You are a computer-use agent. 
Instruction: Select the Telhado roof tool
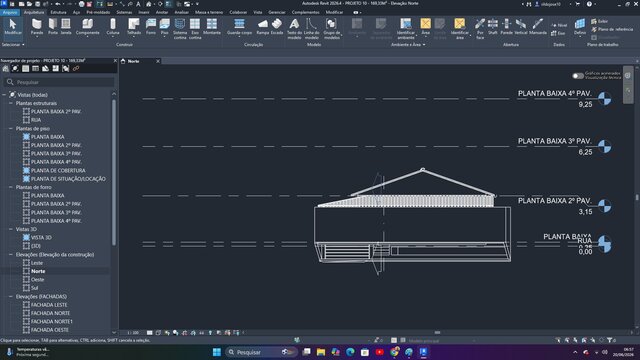(x=133, y=27)
